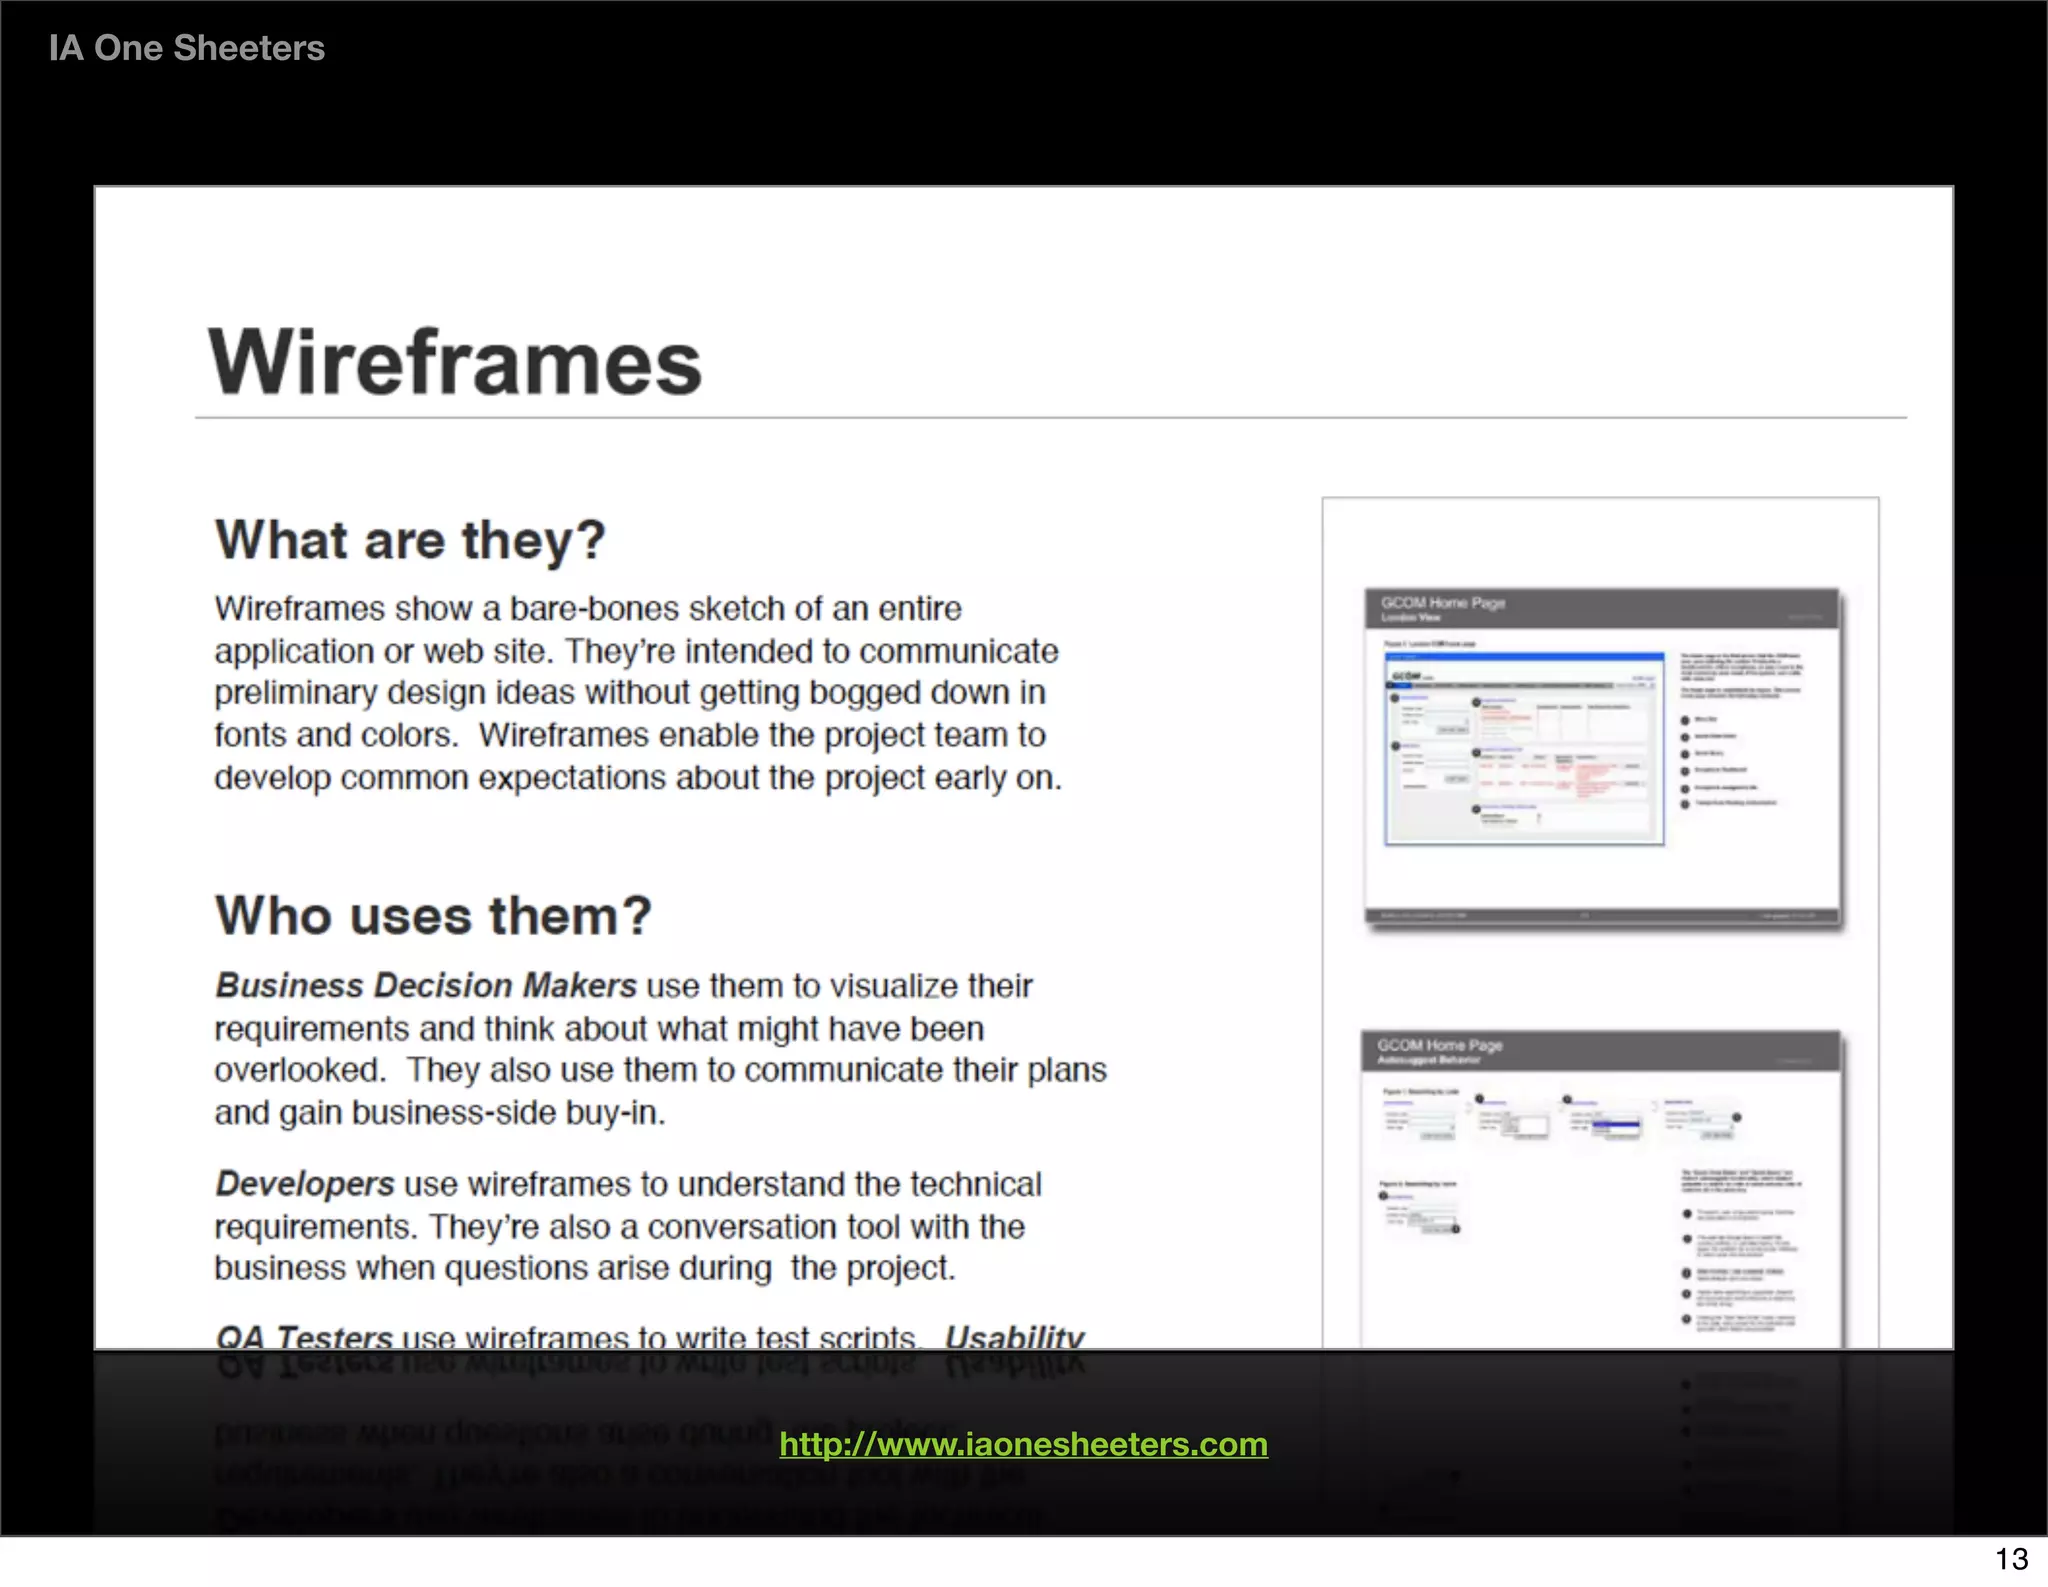The width and height of the screenshot is (2048, 1587).
Task: Click the paragraph beginning 'Wireframes show a bare-bones'
Action: tap(636, 693)
